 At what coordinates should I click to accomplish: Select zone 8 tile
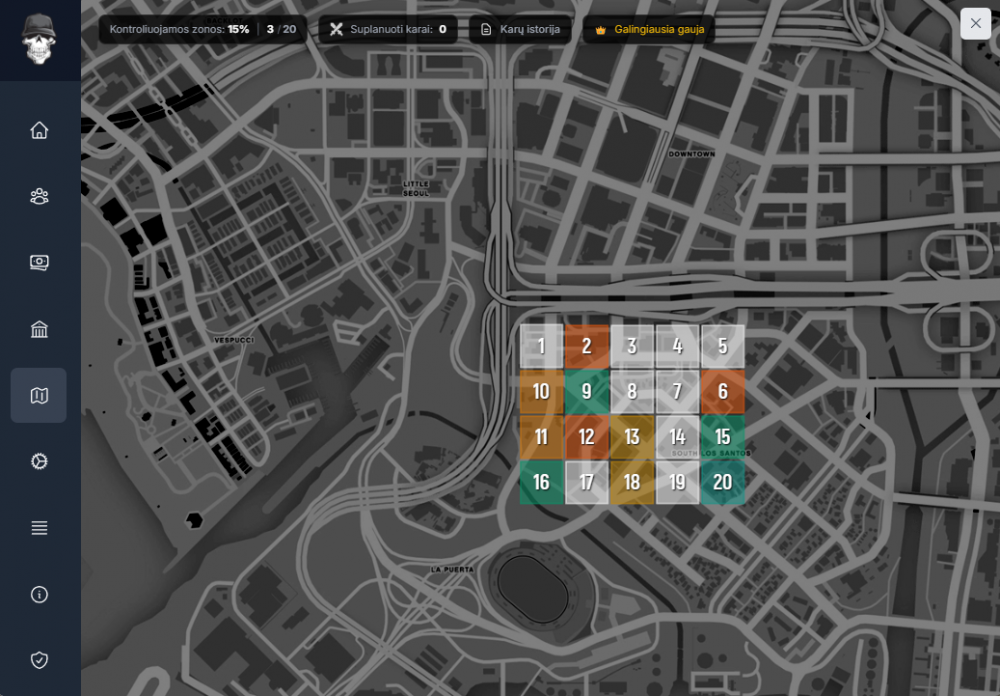tap(632, 391)
